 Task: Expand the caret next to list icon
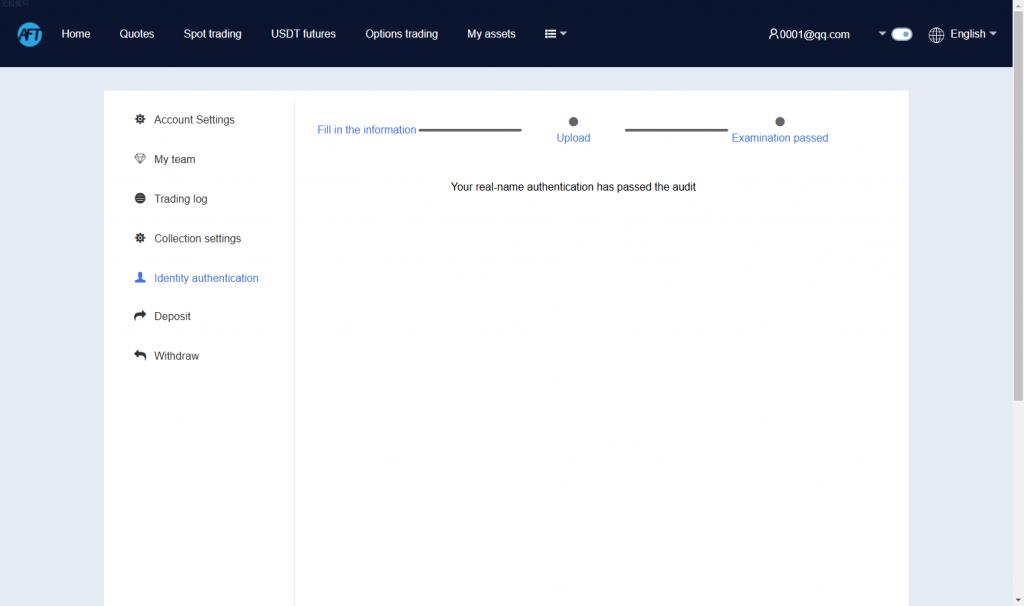tap(563, 33)
